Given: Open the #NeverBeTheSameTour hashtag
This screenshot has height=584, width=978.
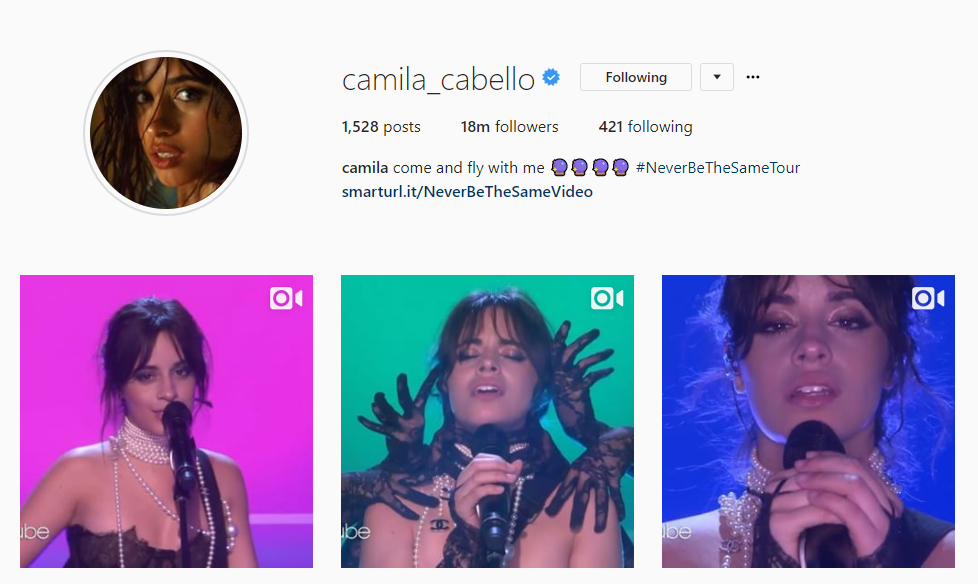Looking at the screenshot, I should click(717, 168).
